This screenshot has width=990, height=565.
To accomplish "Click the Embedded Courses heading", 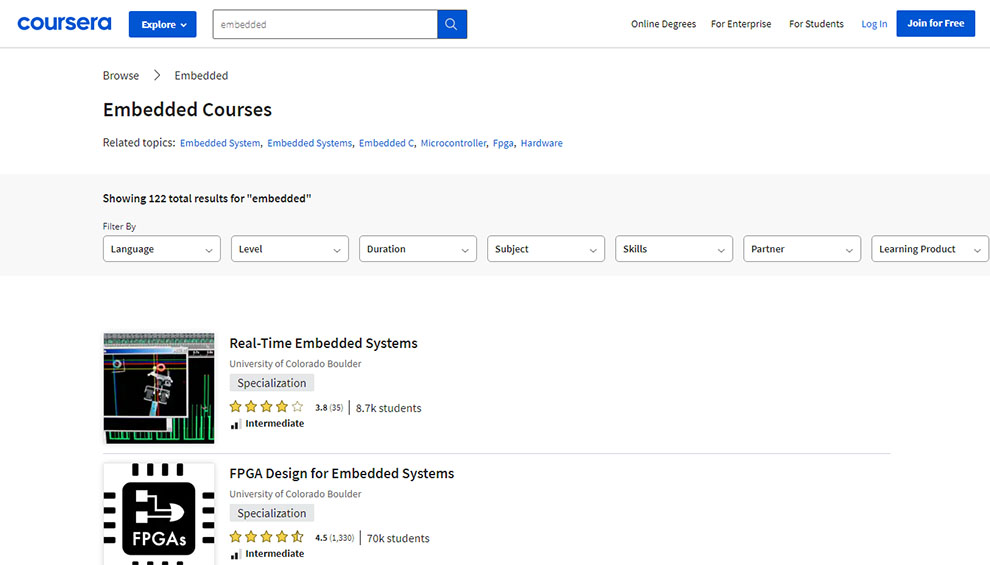I will pyautogui.click(x=188, y=109).
